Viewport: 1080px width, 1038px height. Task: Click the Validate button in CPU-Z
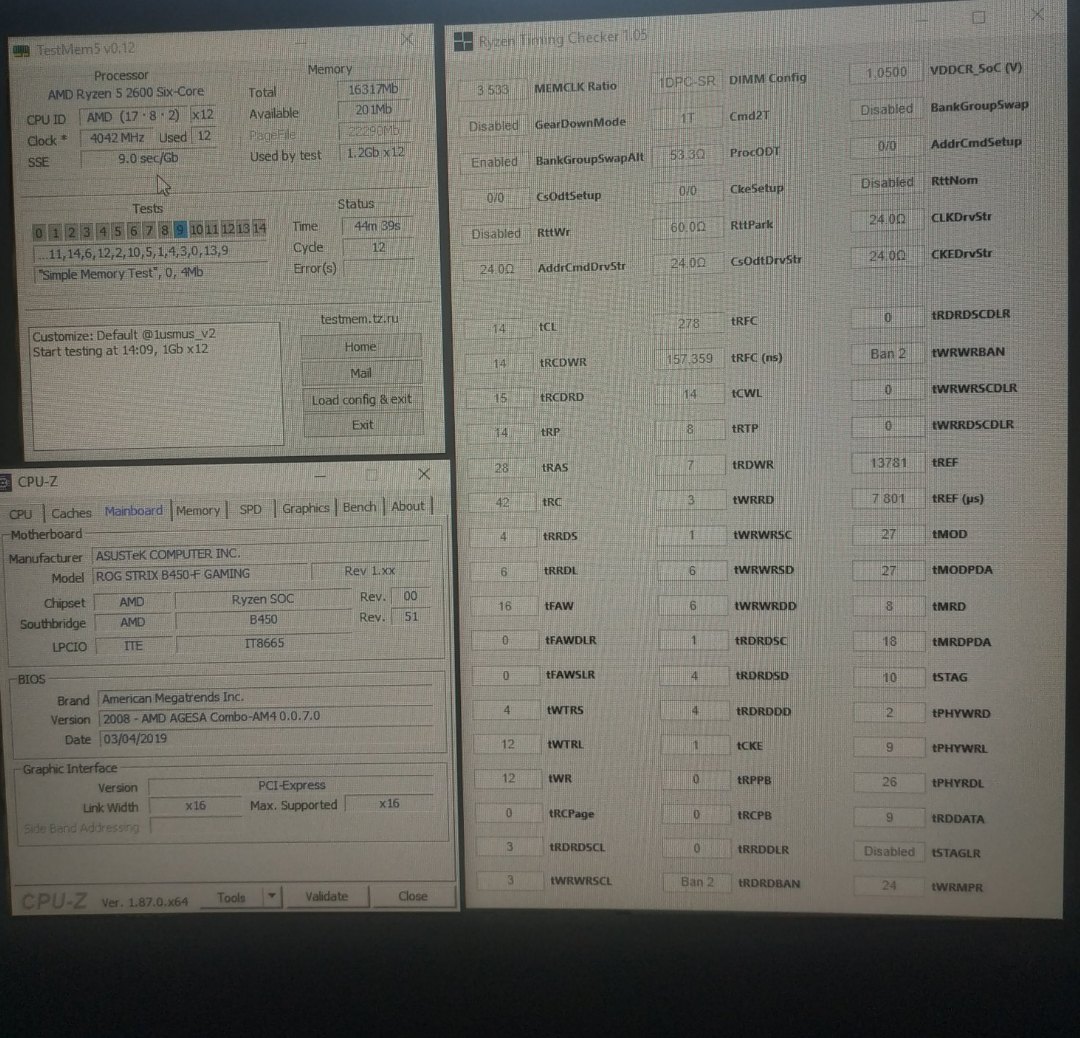[x=326, y=896]
